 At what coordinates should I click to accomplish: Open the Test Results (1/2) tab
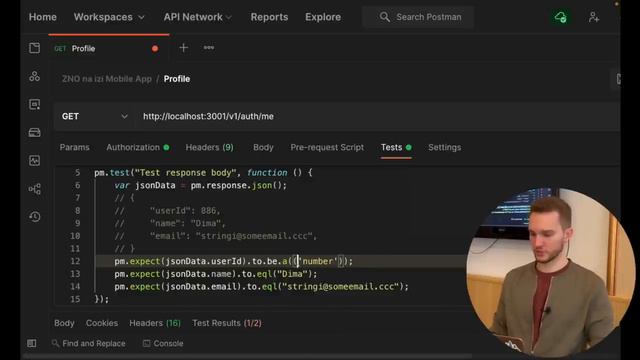click(x=227, y=323)
